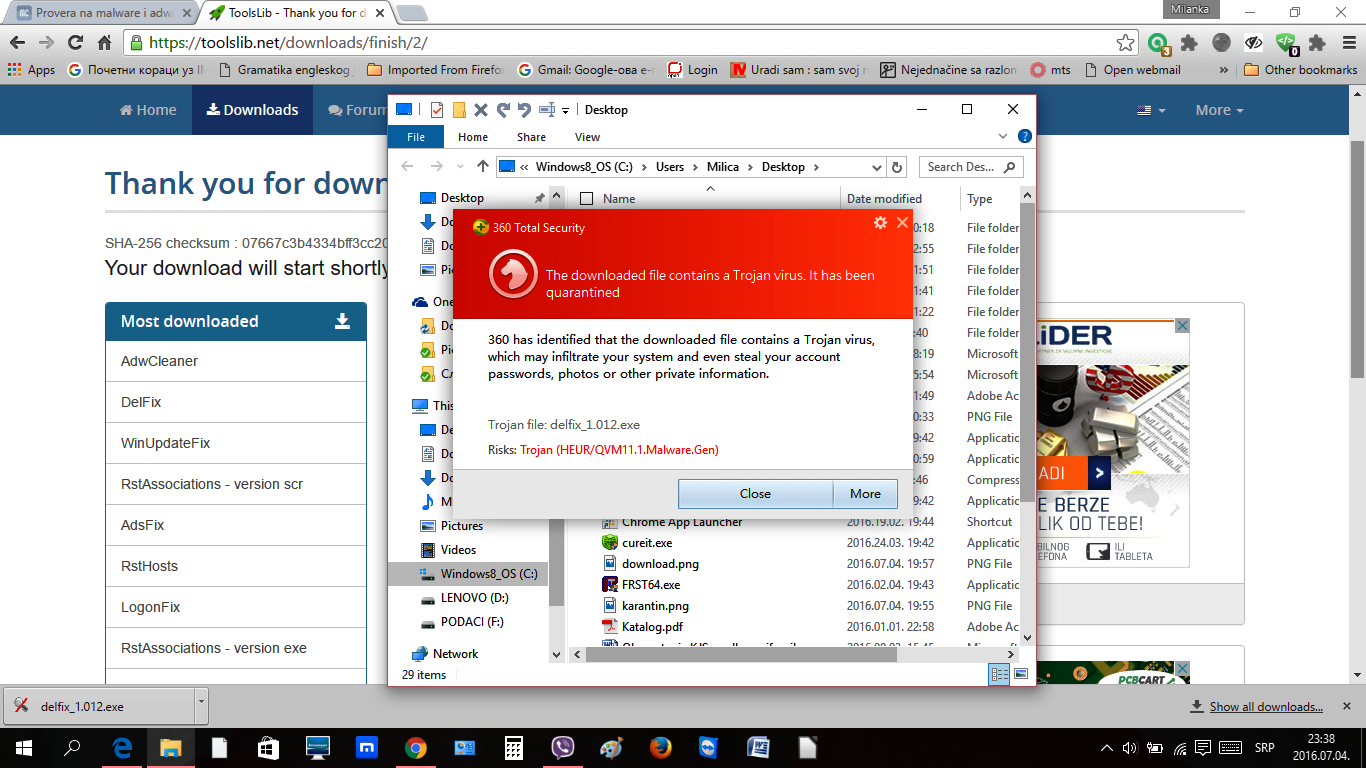Click the crossed-eye extension icon in Chrome

click(1254, 43)
